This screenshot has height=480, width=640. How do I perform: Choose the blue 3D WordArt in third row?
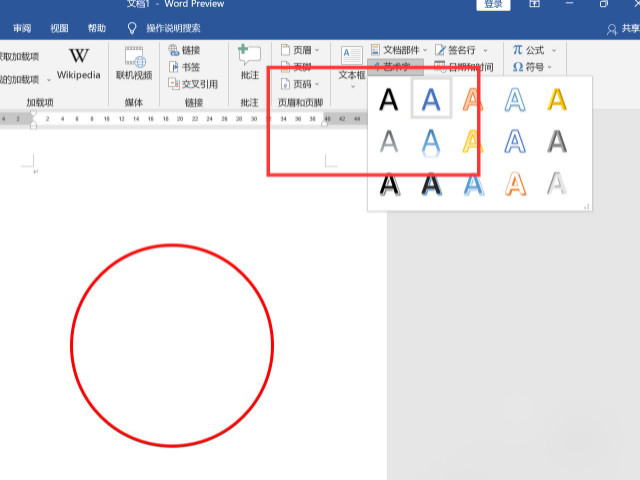pyautogui.click(x=473, y=184)
